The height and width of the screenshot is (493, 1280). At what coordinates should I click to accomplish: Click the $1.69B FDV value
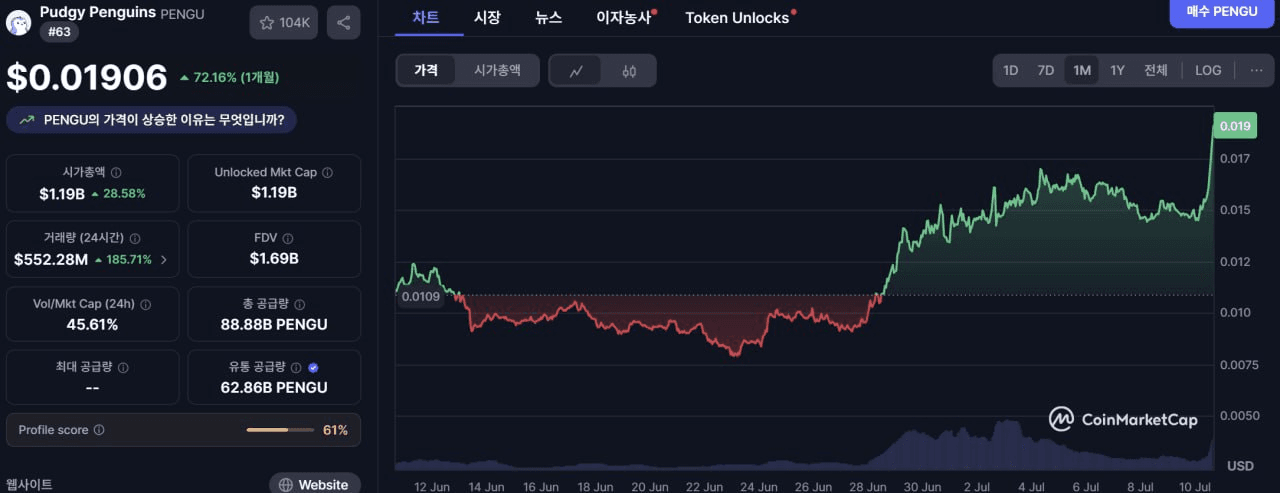click(274, 259)
